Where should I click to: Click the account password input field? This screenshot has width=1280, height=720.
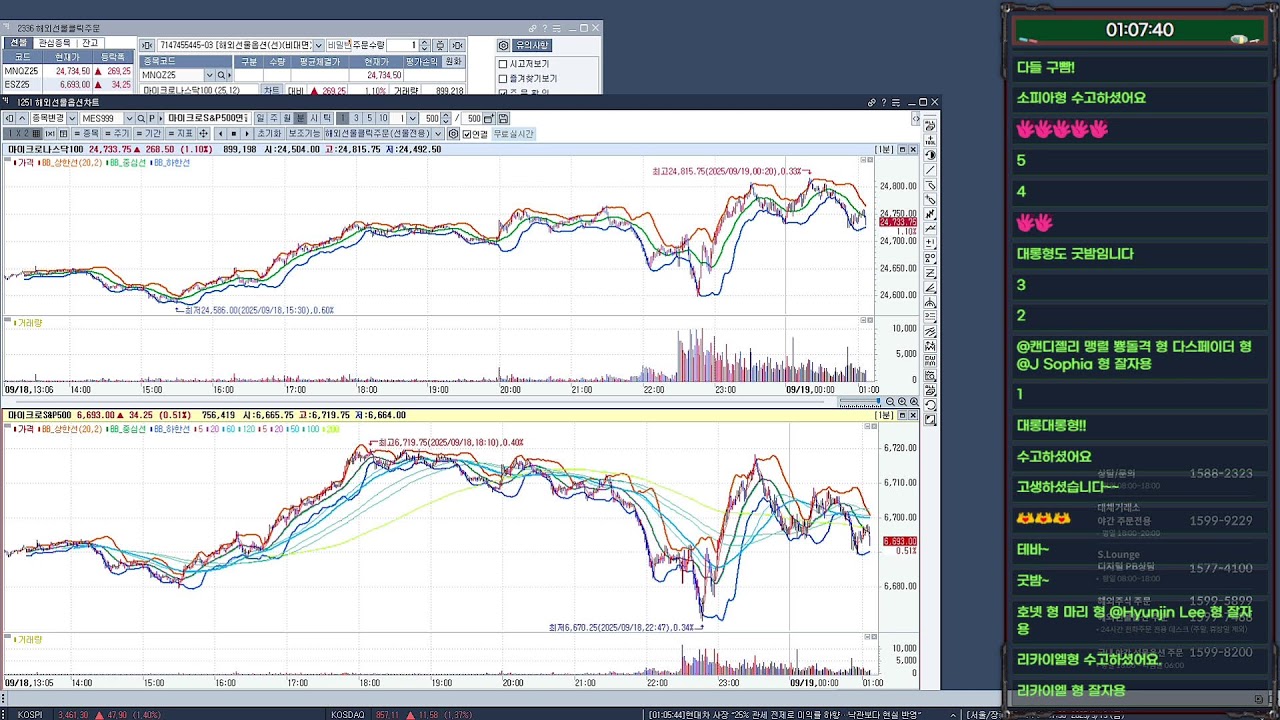coord(337,45)
